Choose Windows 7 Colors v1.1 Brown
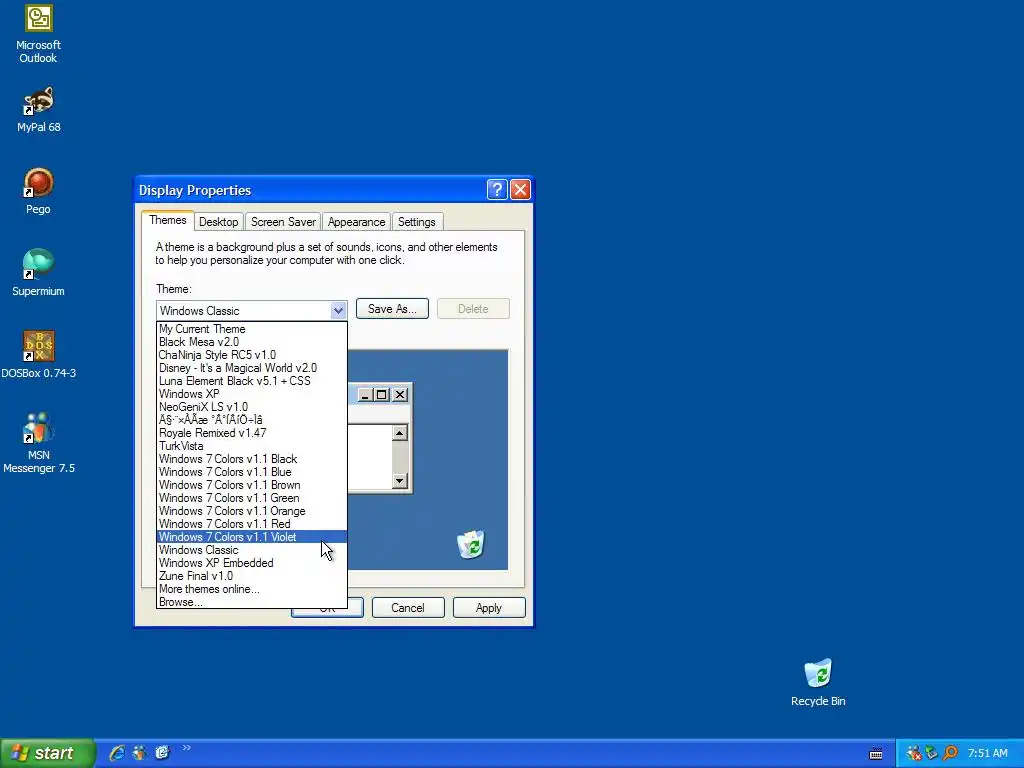 coord(252,485)
